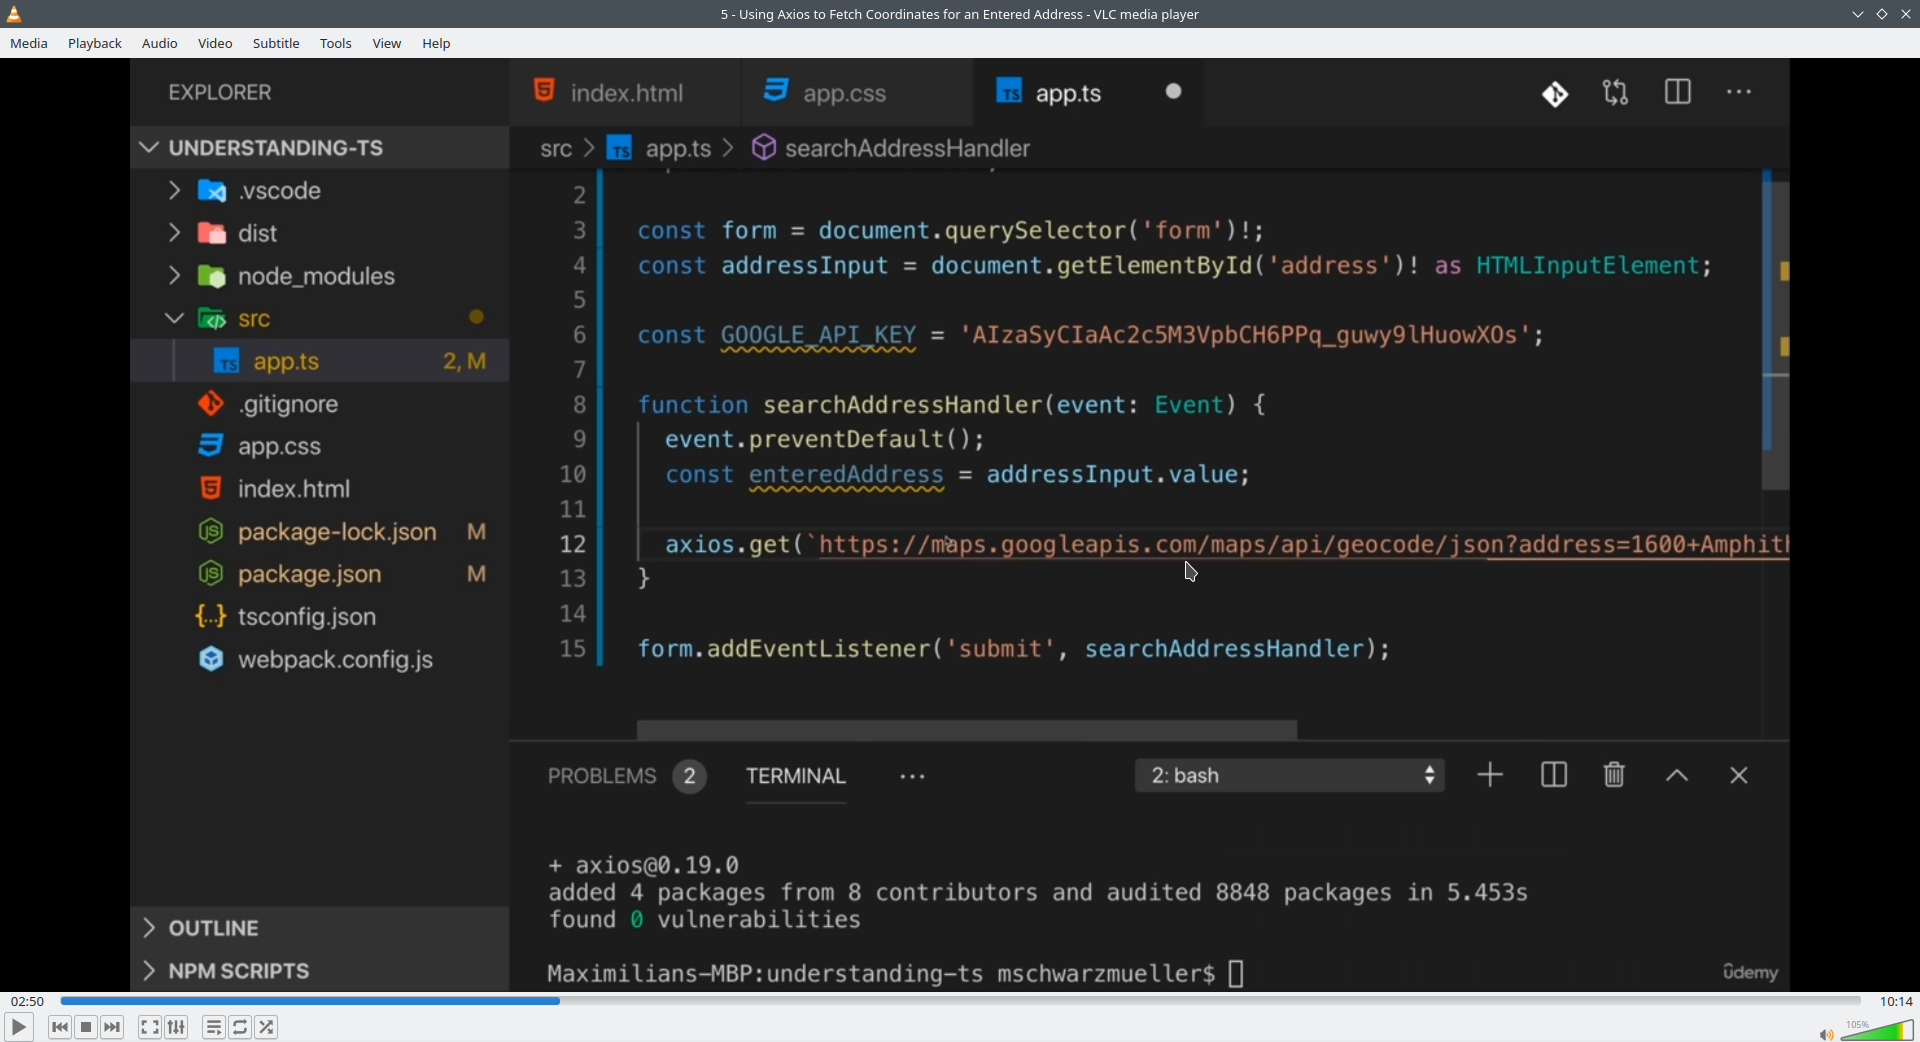Open the Audio menu
The image size is (1920, 1042).
pos(160,43)
